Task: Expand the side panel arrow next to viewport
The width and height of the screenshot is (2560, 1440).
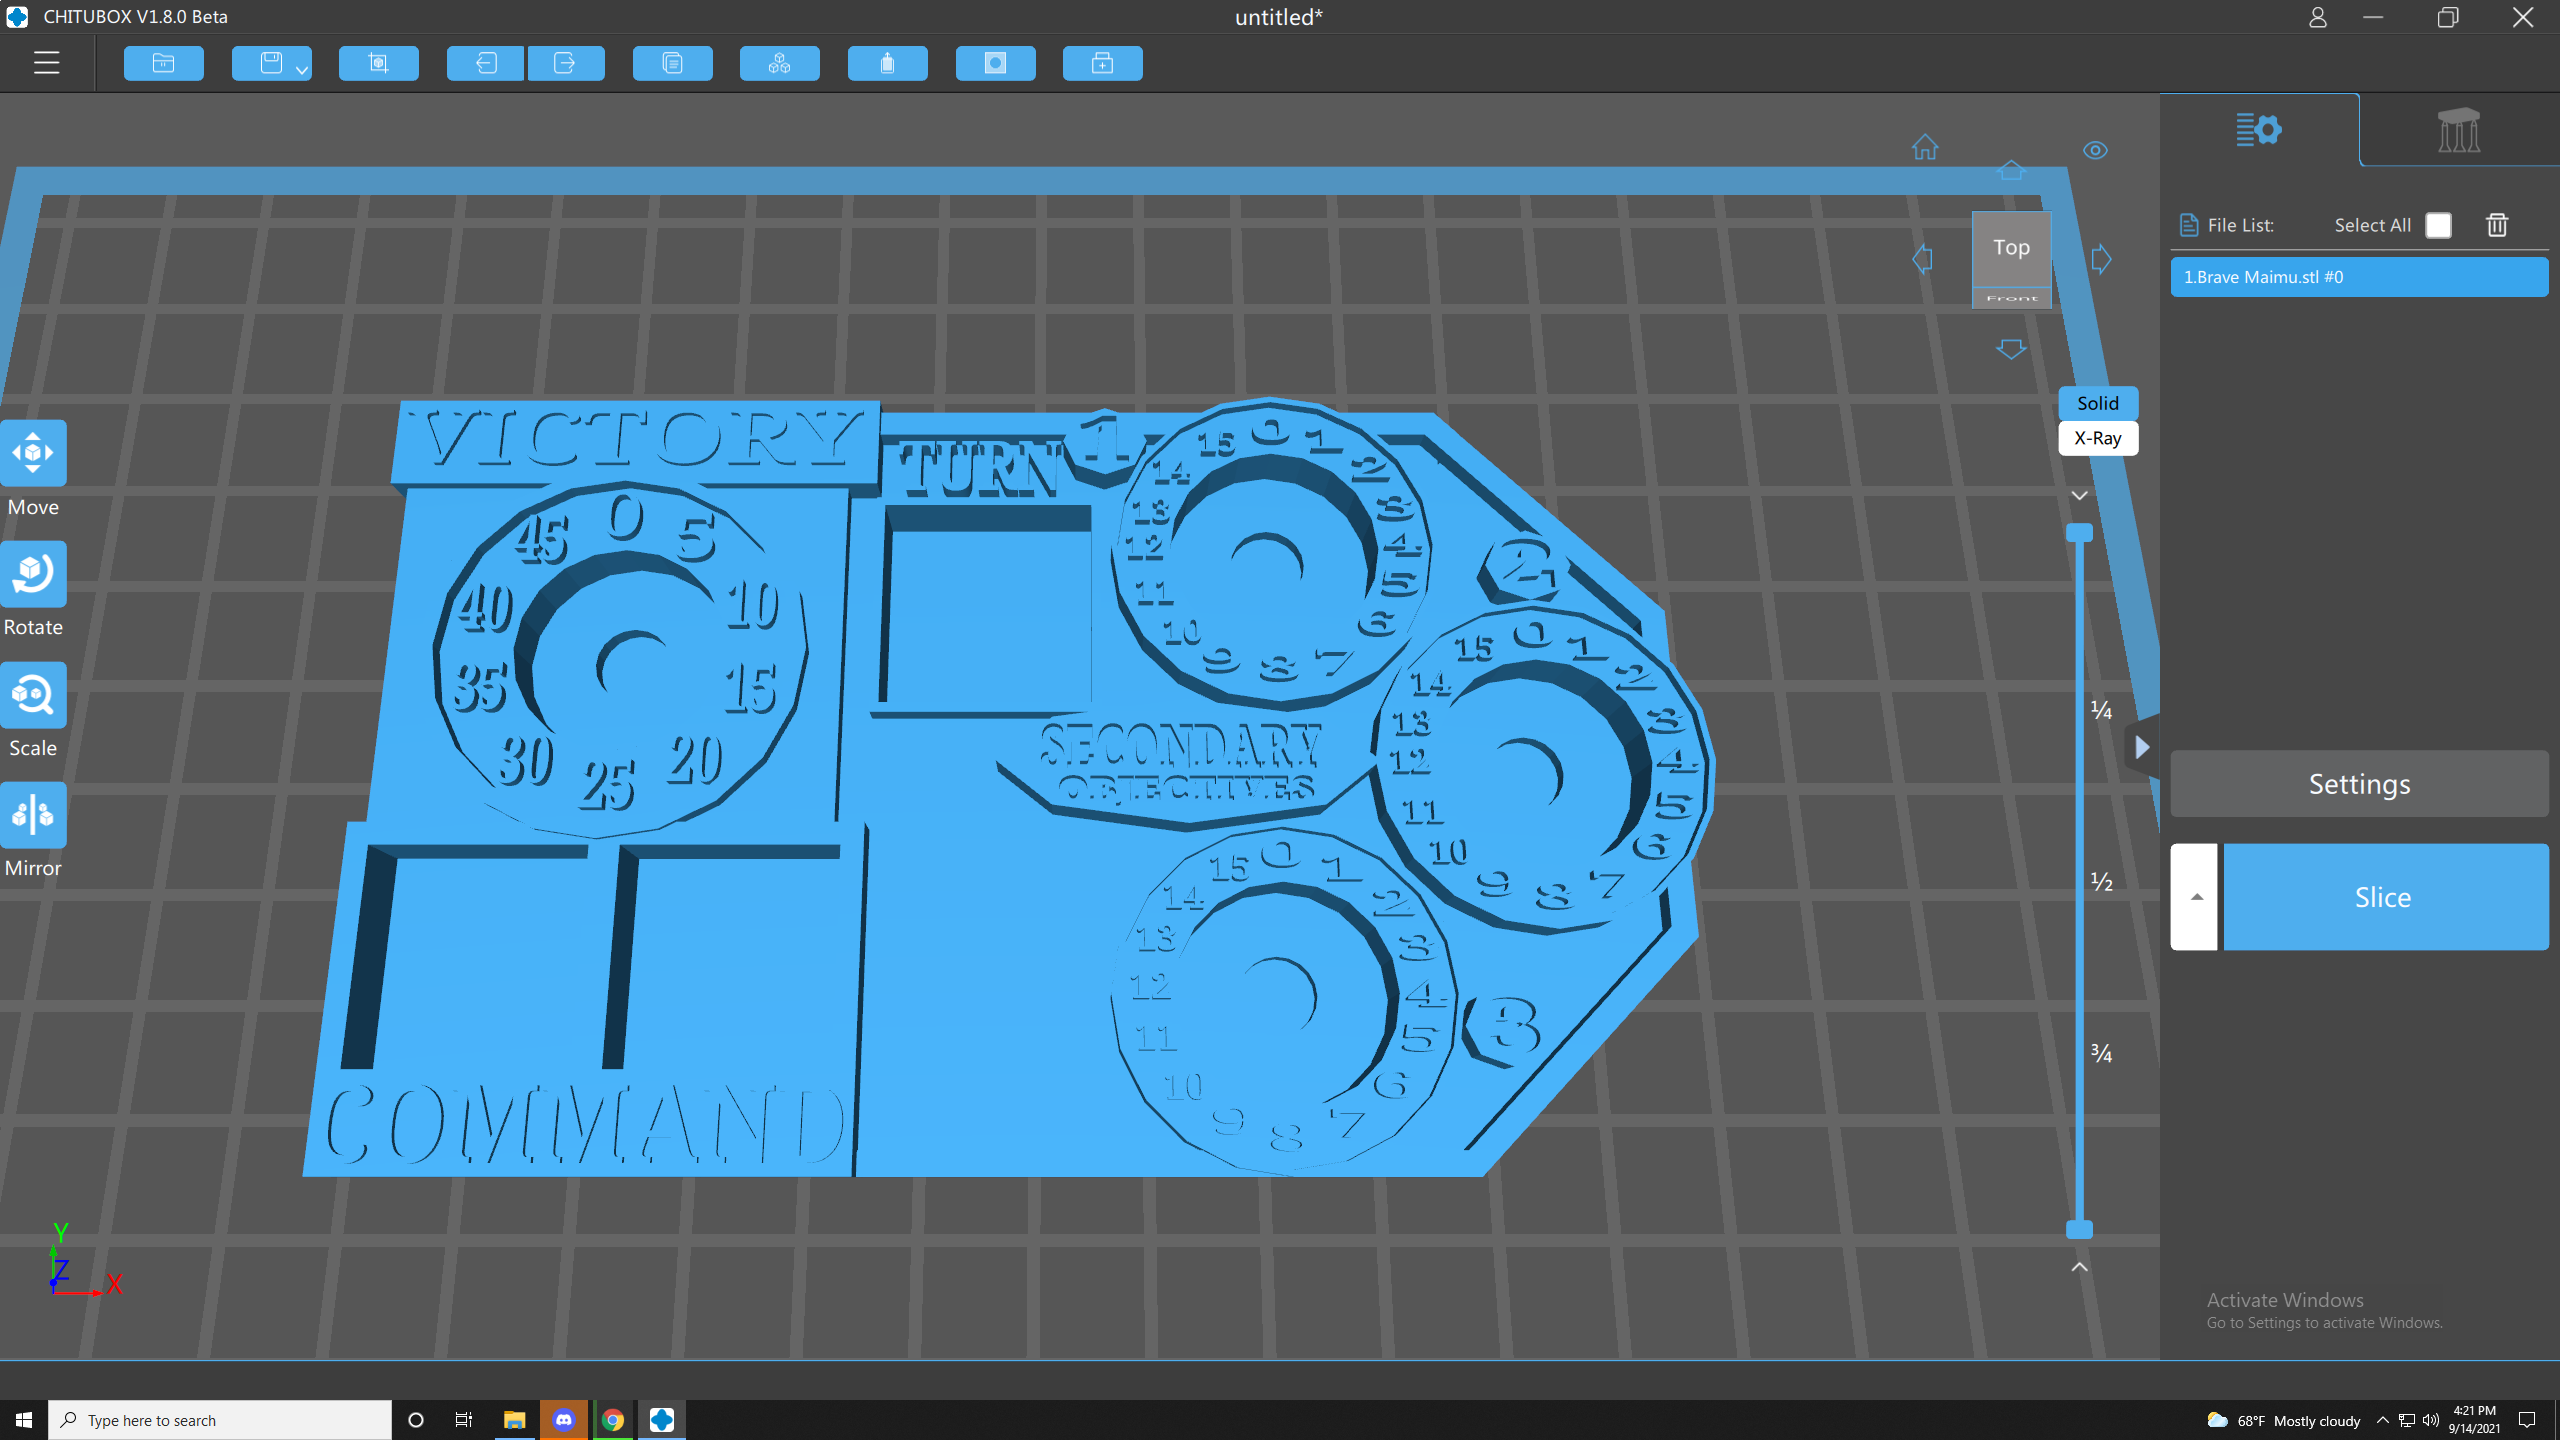Action: tap(2141, 746)
